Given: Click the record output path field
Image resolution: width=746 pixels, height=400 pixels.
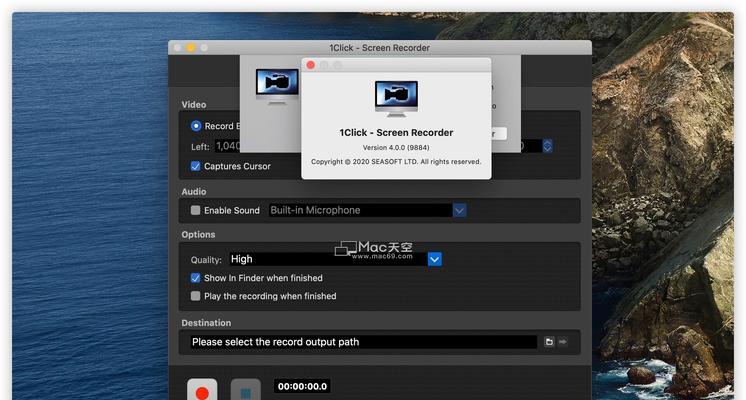Looking at the screenshot, I should (364, 342).
